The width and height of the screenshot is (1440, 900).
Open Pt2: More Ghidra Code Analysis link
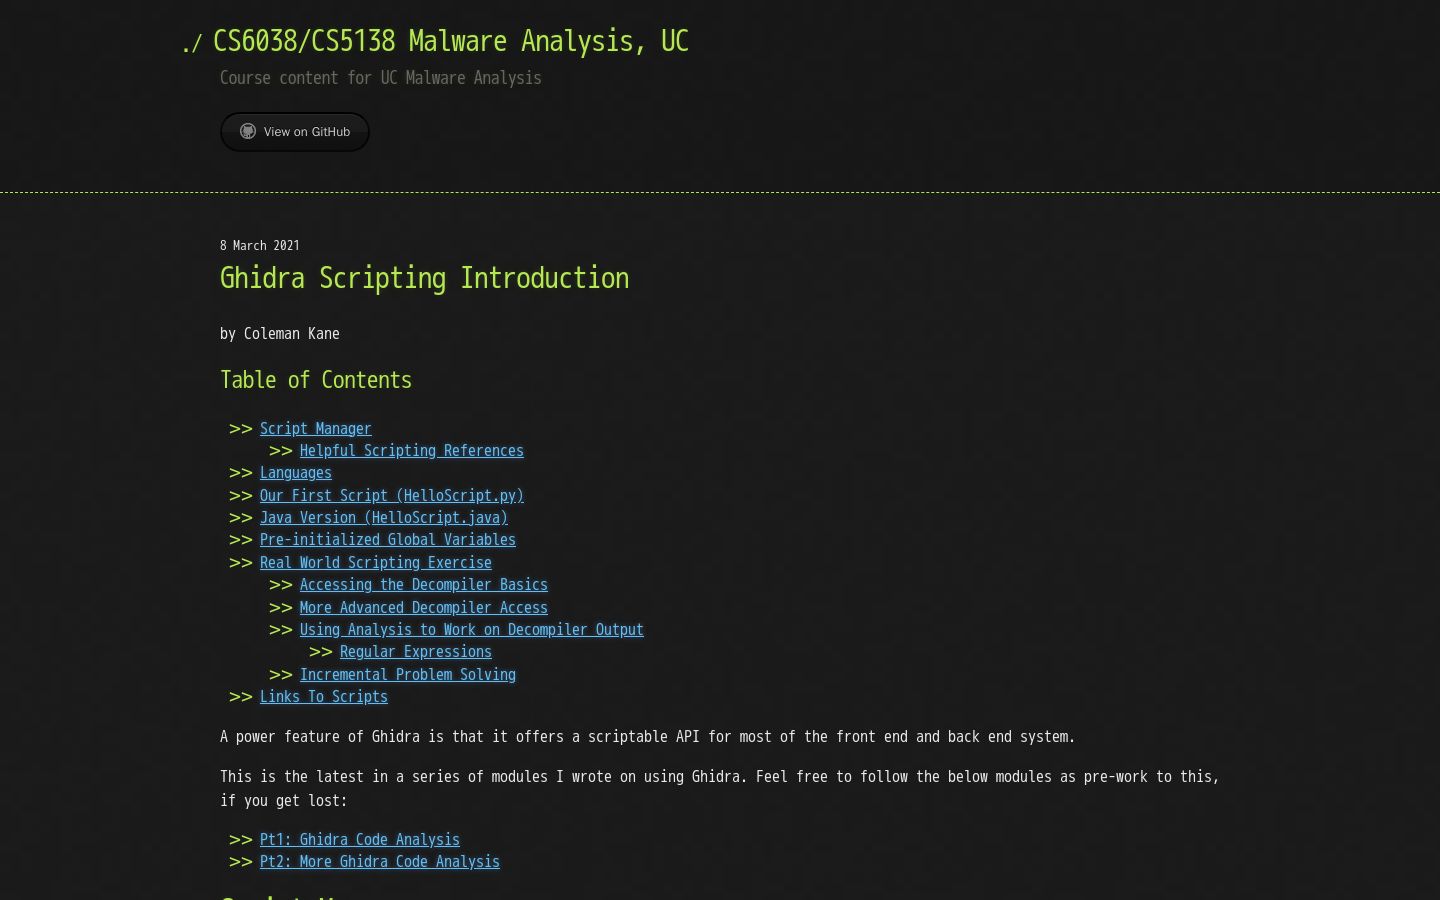pyautogui.click(x=380, y=862)
